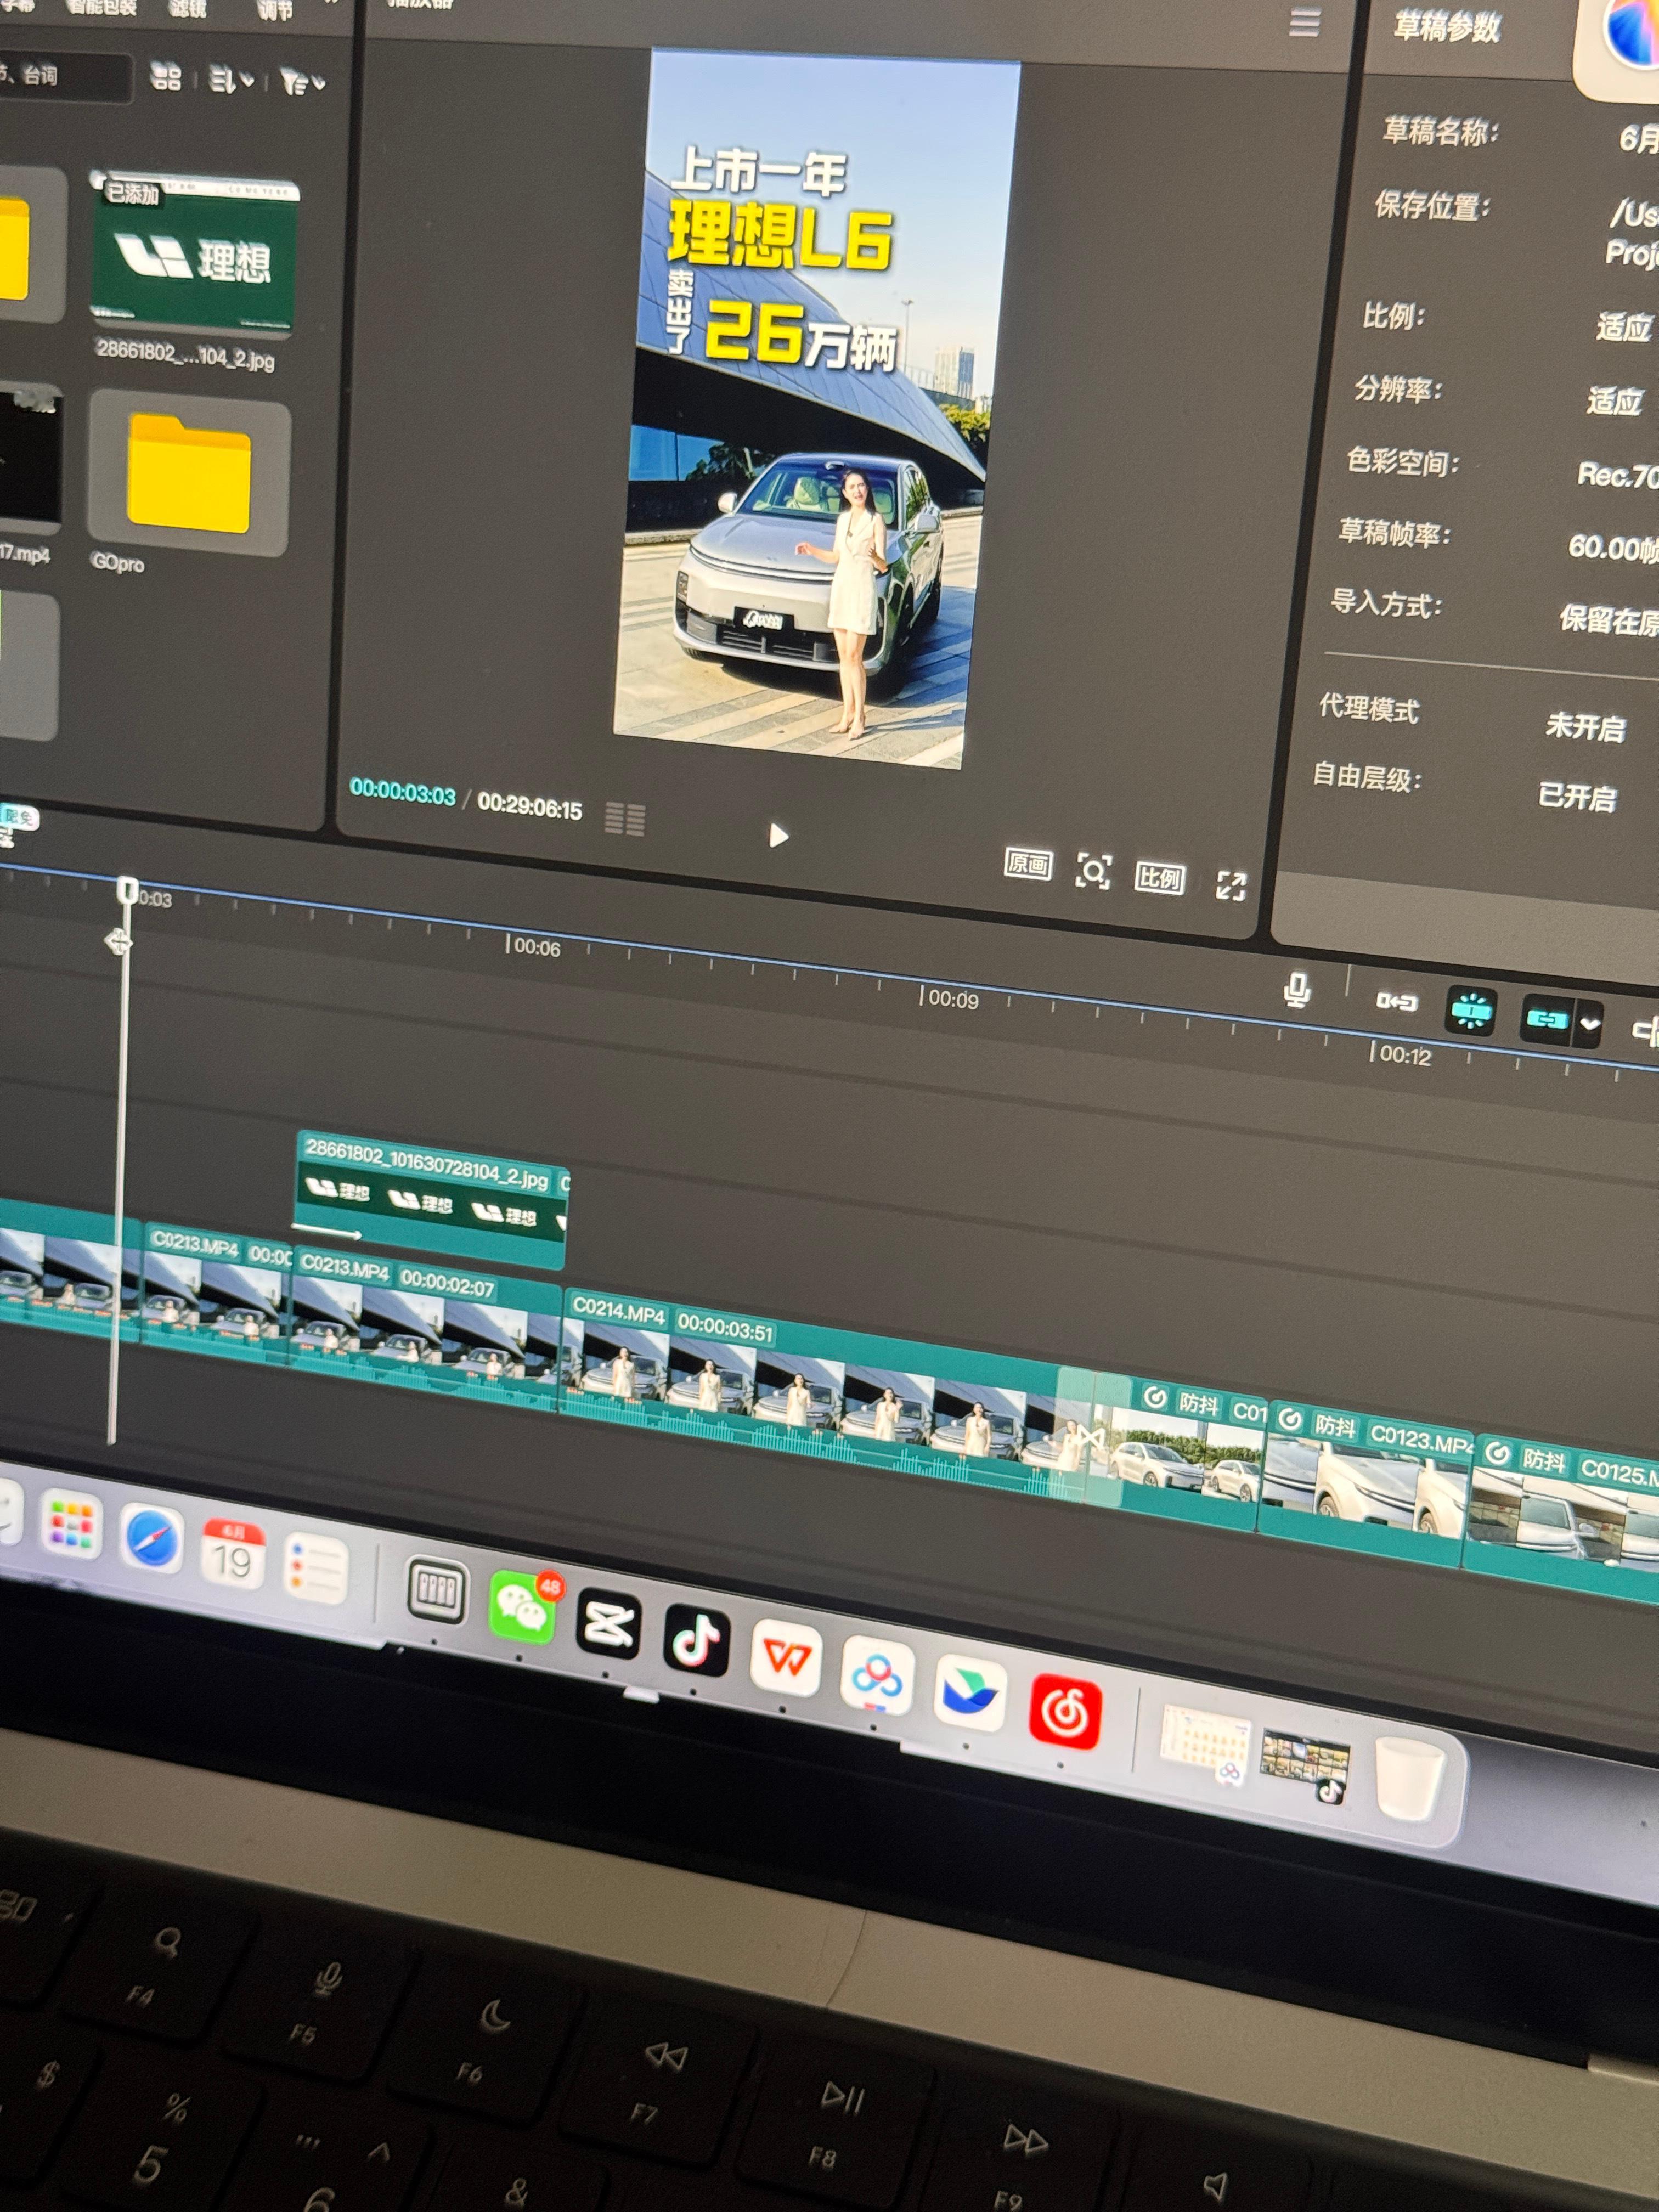
Task: Open the timeline thumbnail lines icon beside timecode
Action: 625,819
